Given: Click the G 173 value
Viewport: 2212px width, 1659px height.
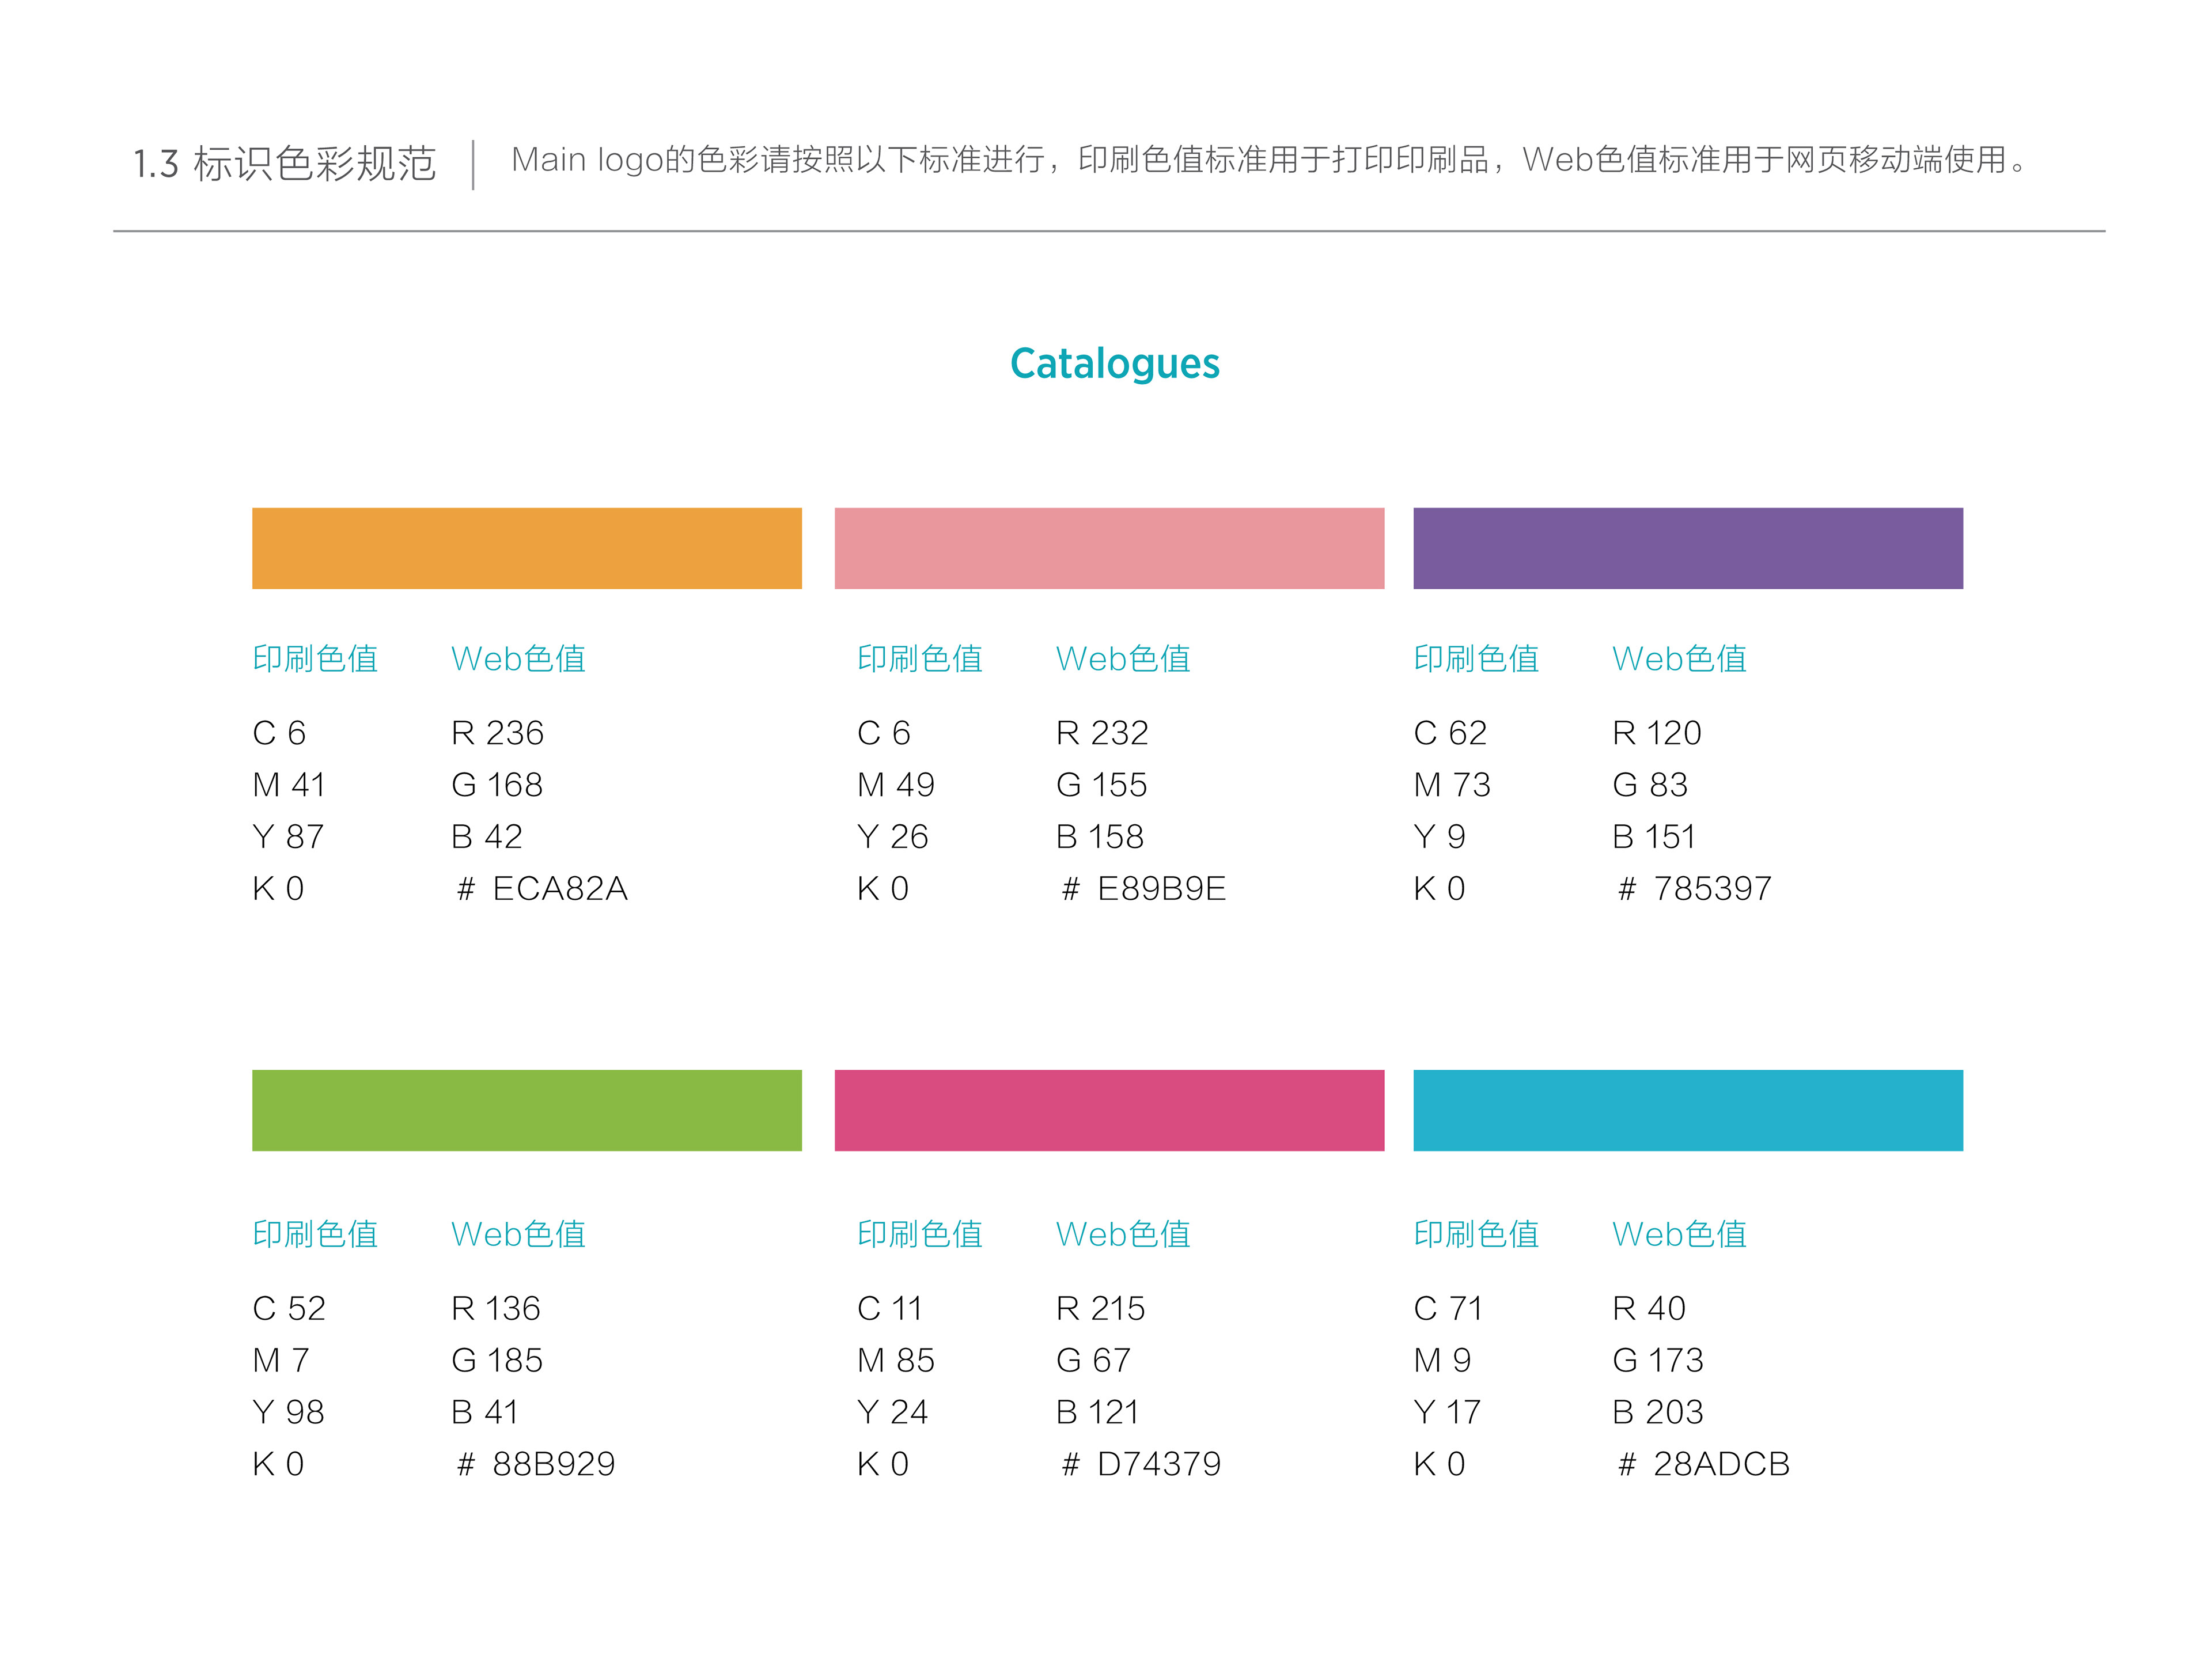Looking at the screenshot, I should pos(1658,1360).
